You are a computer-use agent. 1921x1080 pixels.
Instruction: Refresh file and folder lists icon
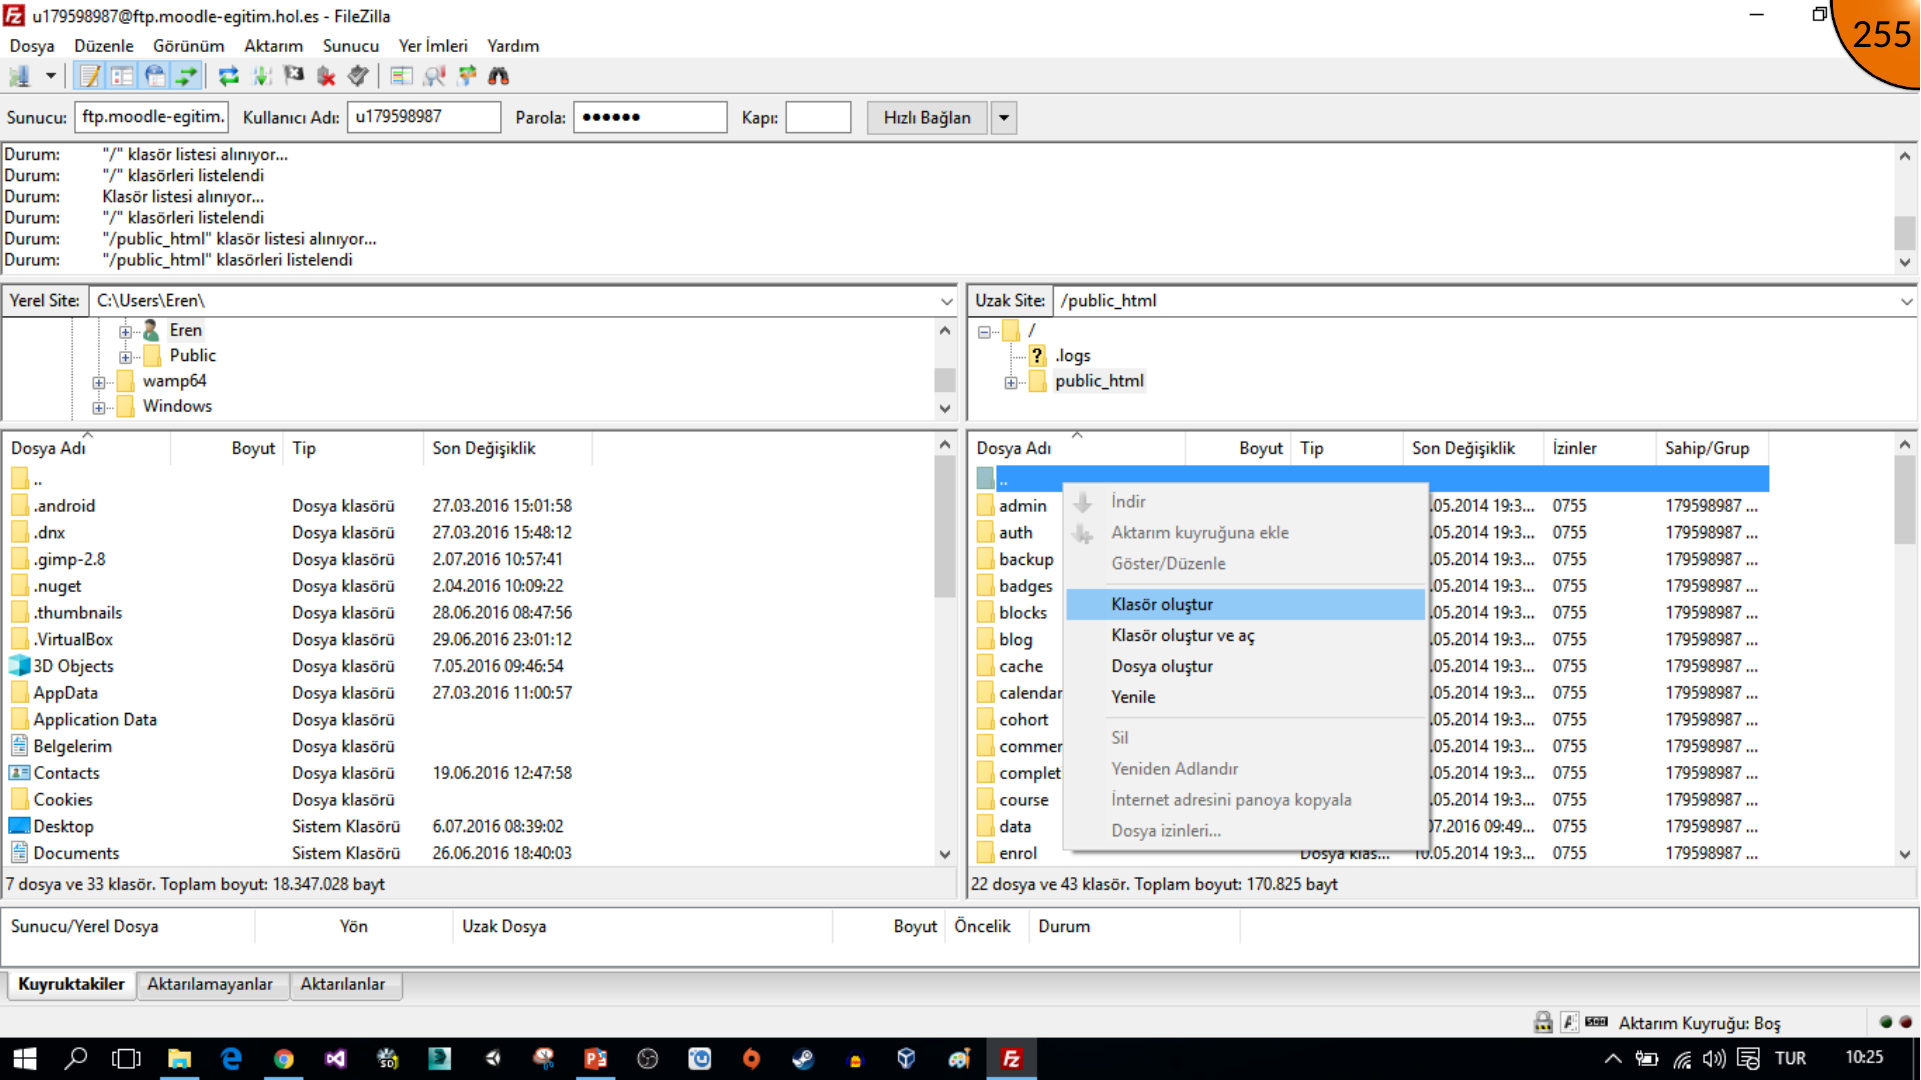click(229, 76)
